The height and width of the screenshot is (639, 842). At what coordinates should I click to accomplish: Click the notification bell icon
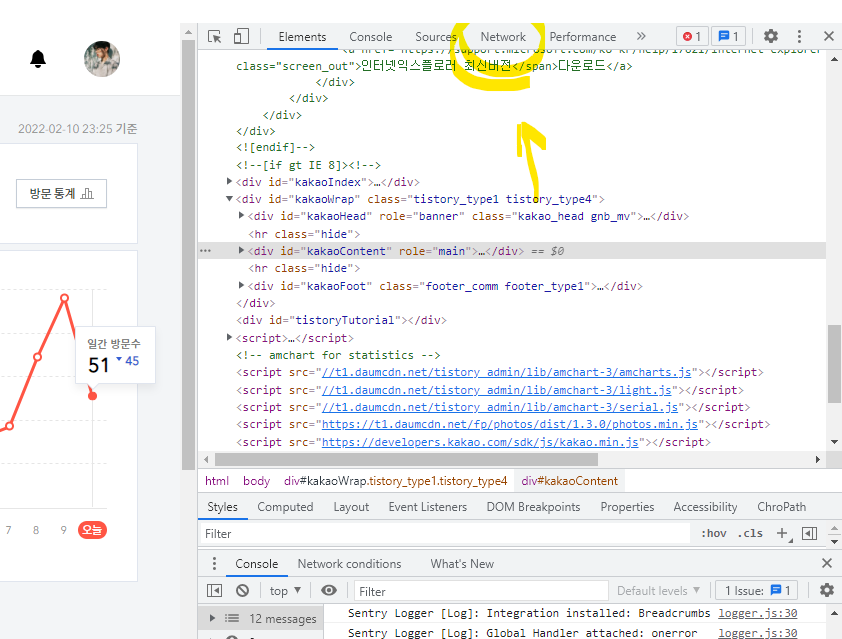point(38,59)
